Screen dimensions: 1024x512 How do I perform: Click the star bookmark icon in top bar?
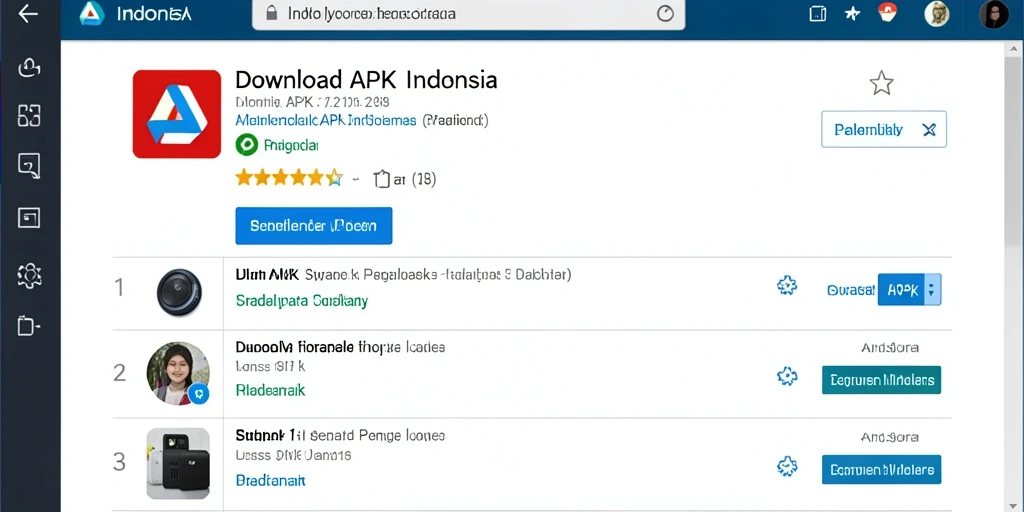[x=852, y=14]
